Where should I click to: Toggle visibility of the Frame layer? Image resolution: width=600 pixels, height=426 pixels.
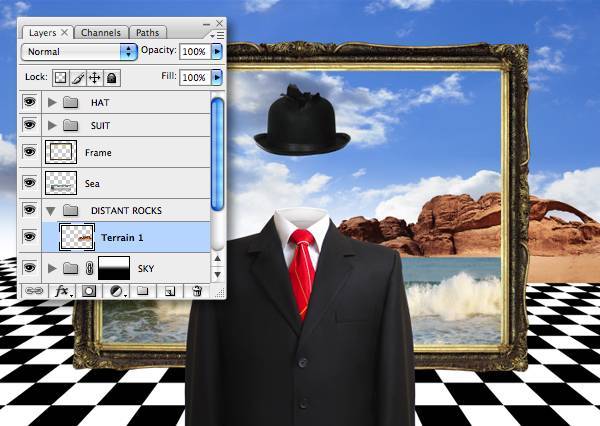coord(30,152)
